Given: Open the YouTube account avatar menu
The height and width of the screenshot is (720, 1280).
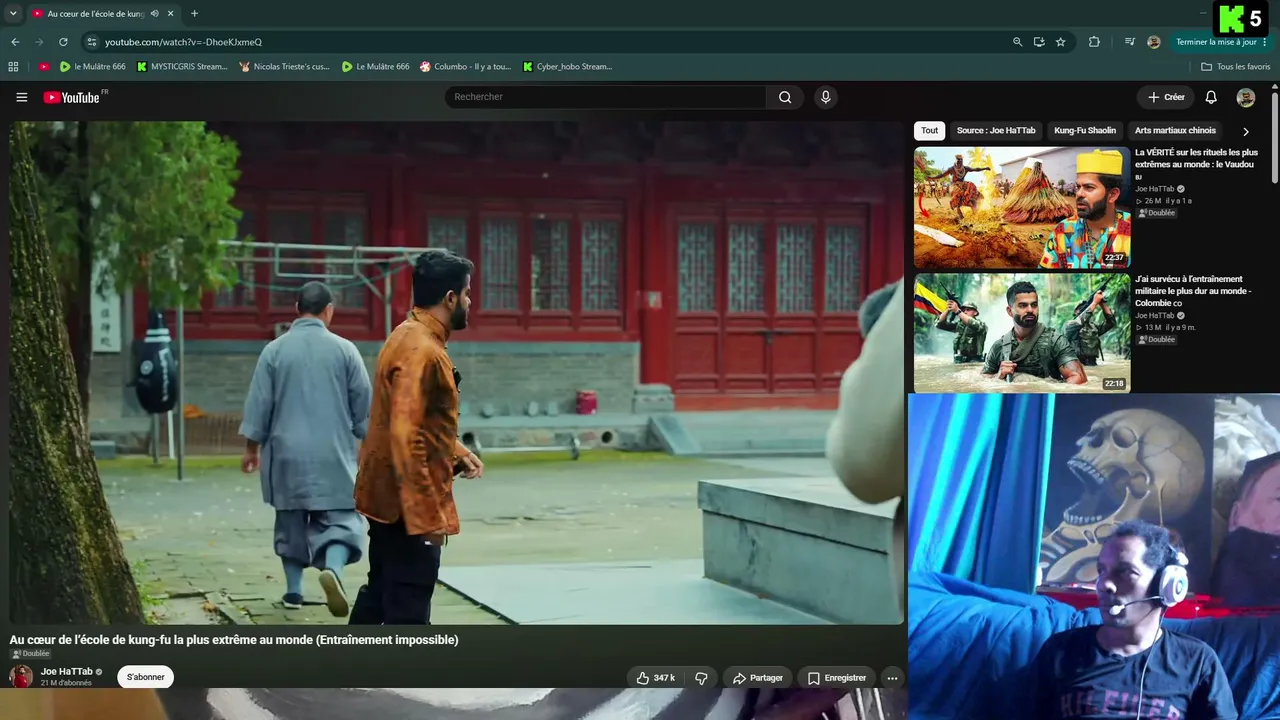Looking at the screenshot, I should 1245,97.
